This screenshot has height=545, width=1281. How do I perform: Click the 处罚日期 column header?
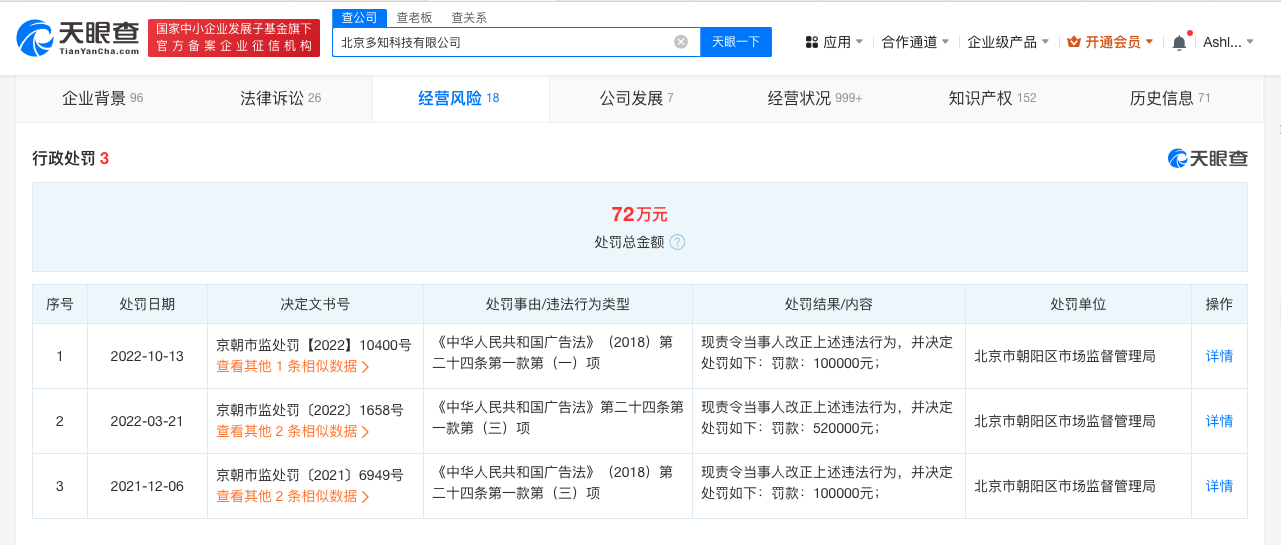147,304
